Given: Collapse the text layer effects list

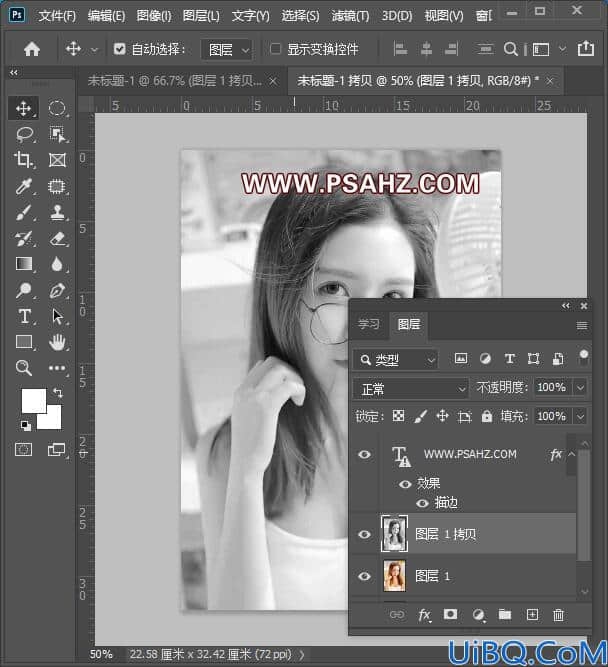Looking at the screenshot, I should coord(571,454).
